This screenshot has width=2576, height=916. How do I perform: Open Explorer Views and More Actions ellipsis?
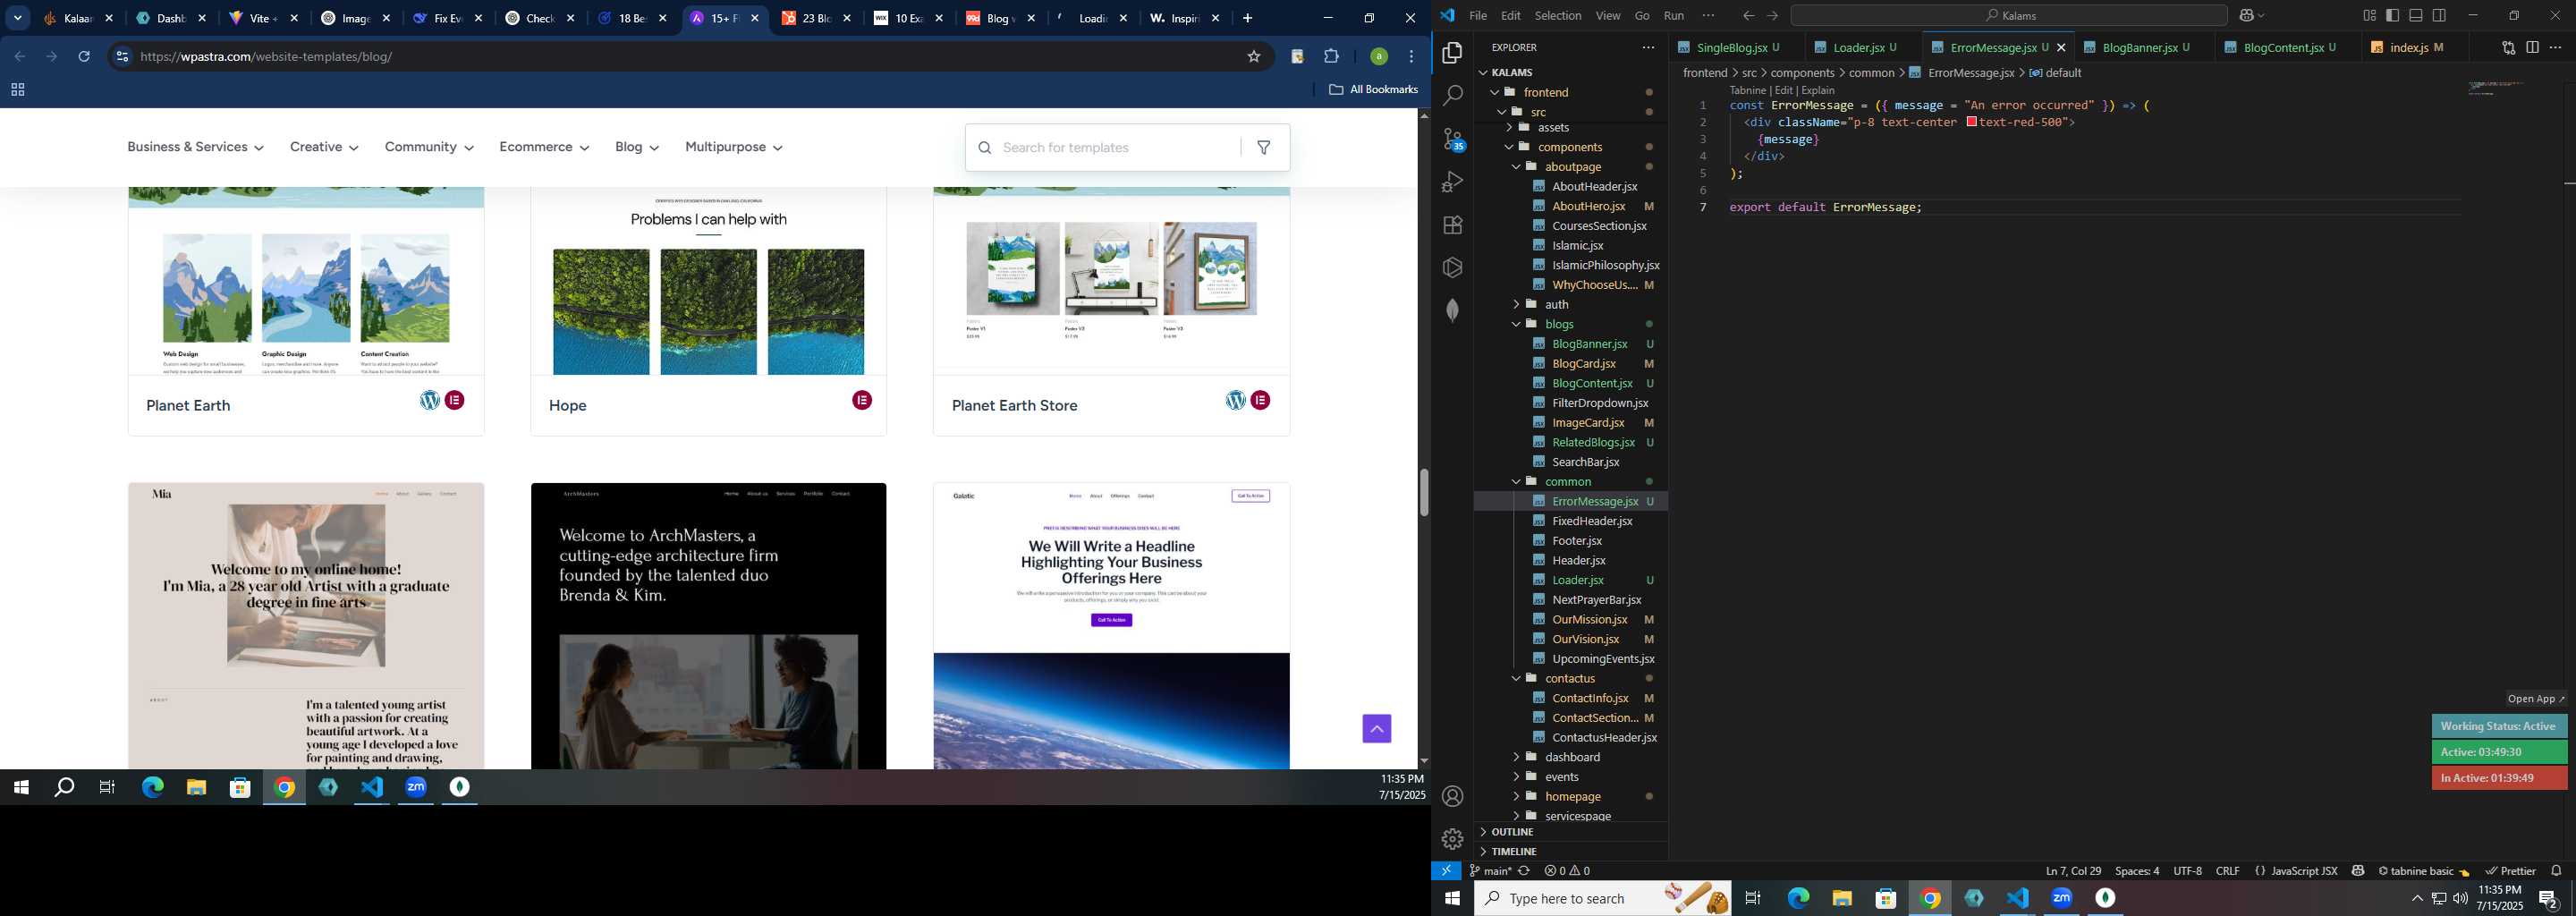pyautogui.click(x=1648, y=47)
